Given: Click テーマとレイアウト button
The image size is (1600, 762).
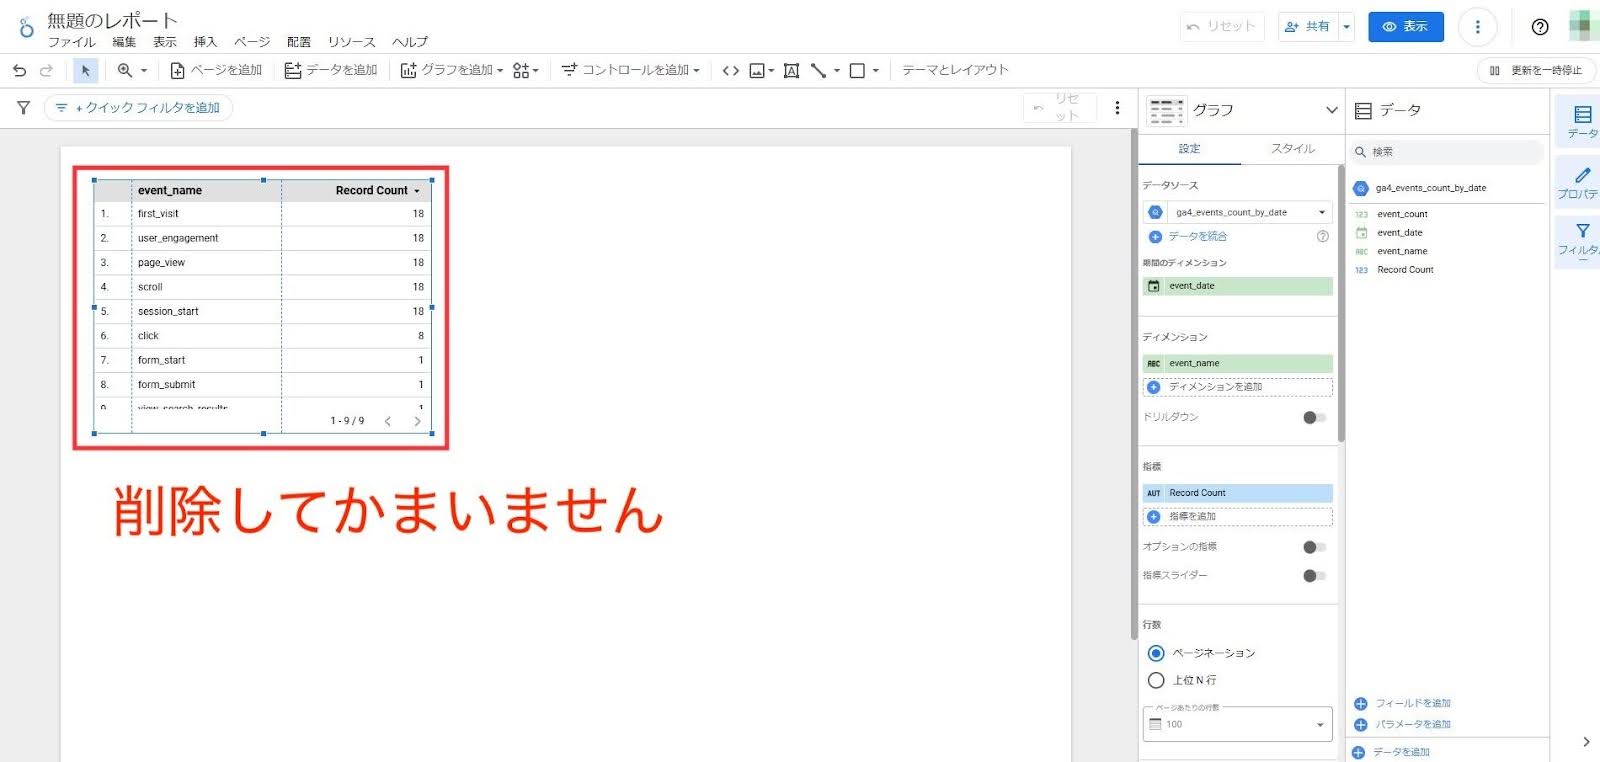Looking at the screenshot, I should (x=955, y=70).
